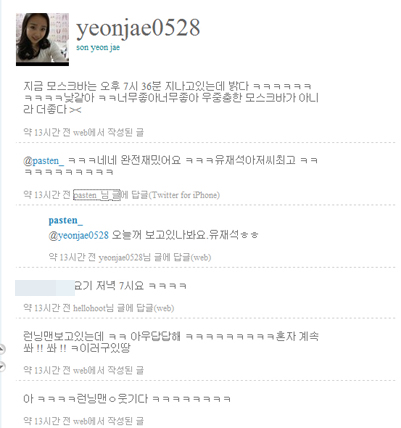Click timestamp before 'pasten_님 글' reply link
The height and width of the screenshot is (428, 401).
coord(47,195)
